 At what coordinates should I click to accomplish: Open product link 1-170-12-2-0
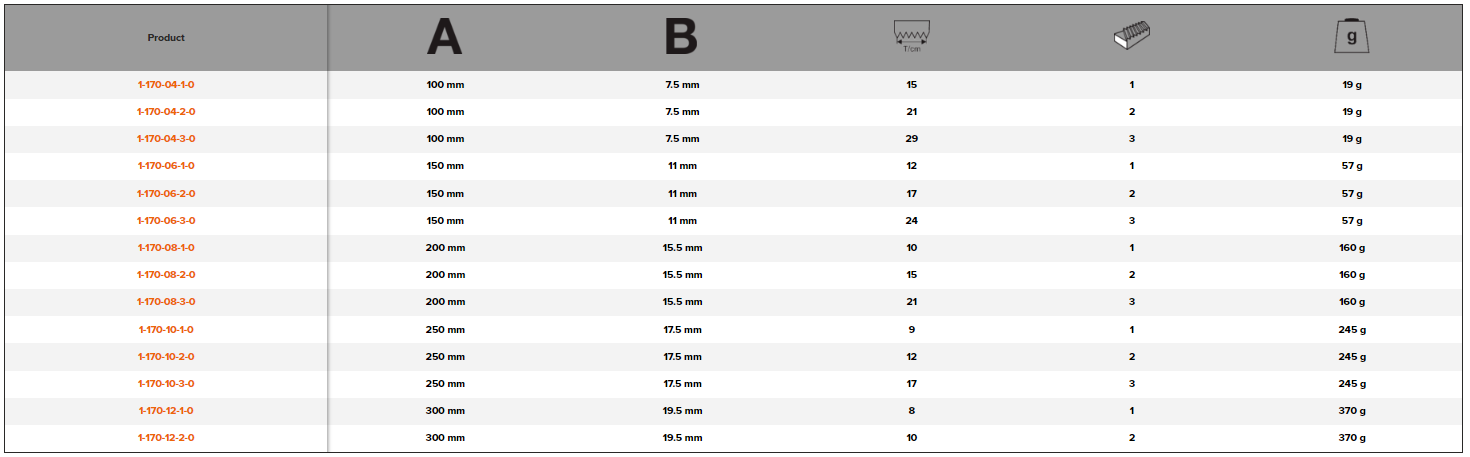point(166,438)
